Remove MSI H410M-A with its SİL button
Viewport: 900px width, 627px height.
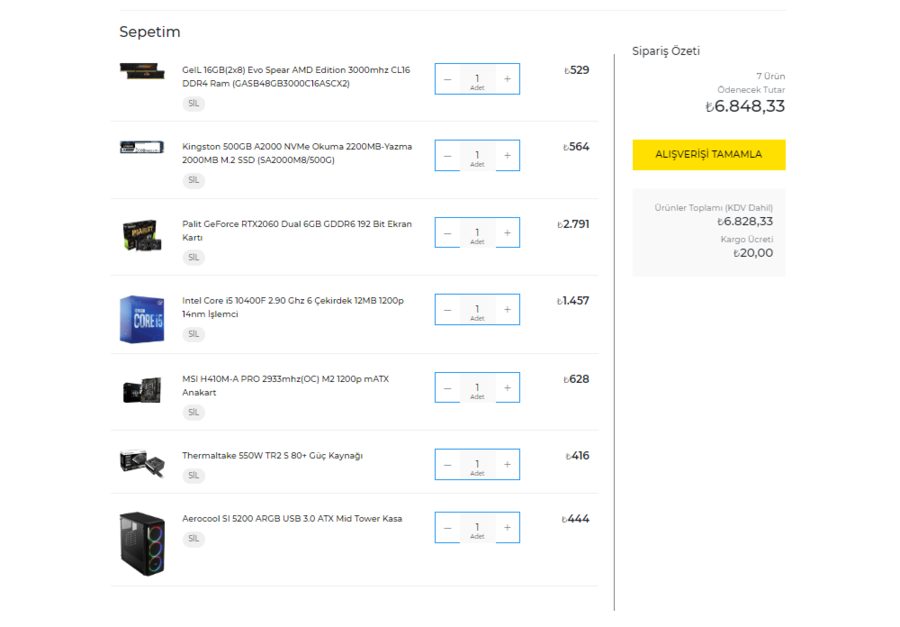pyautogui.click(x=193, y=413)
